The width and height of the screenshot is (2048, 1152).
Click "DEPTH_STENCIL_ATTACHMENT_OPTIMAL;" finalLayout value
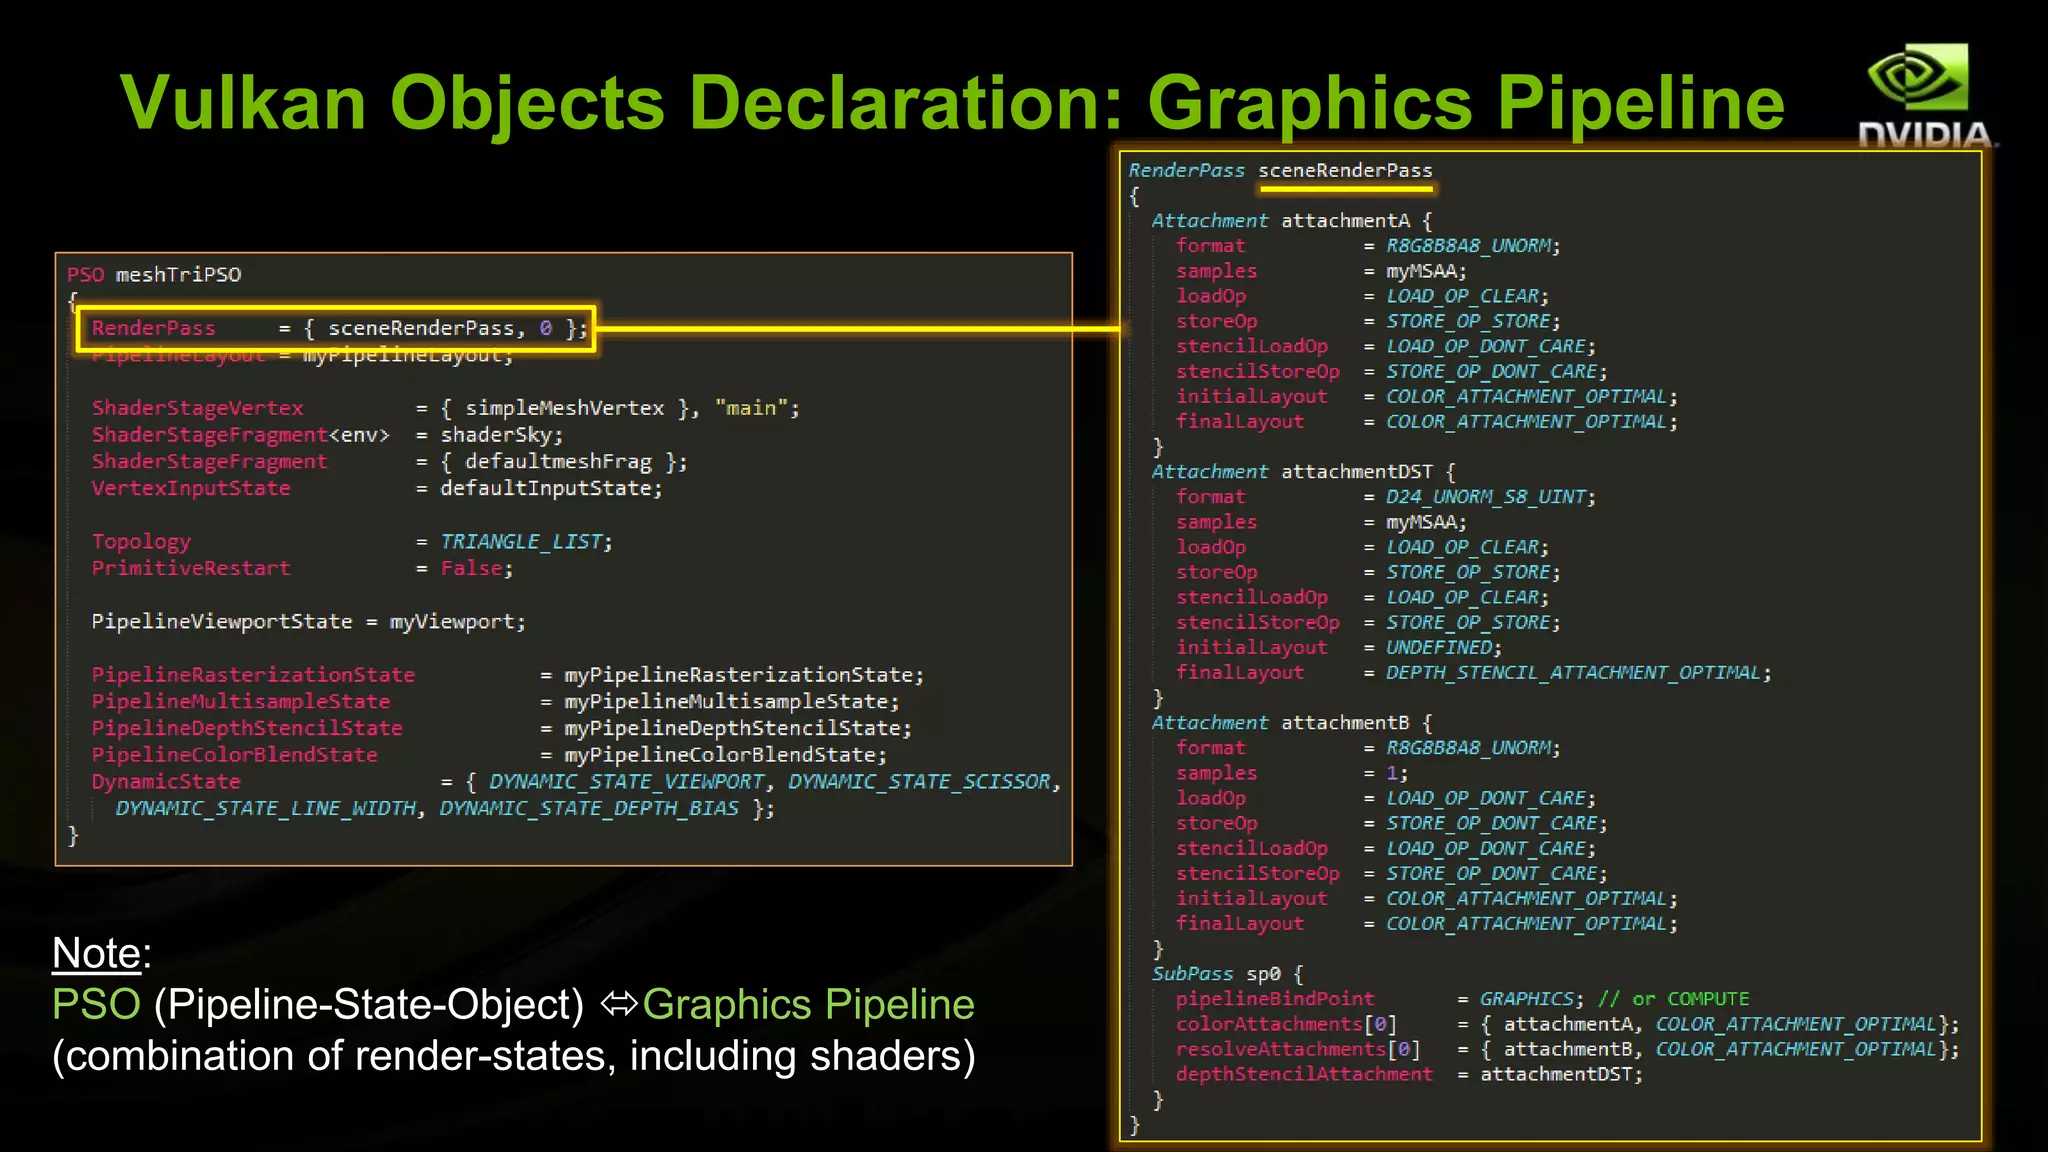(x=1579, y=673)
